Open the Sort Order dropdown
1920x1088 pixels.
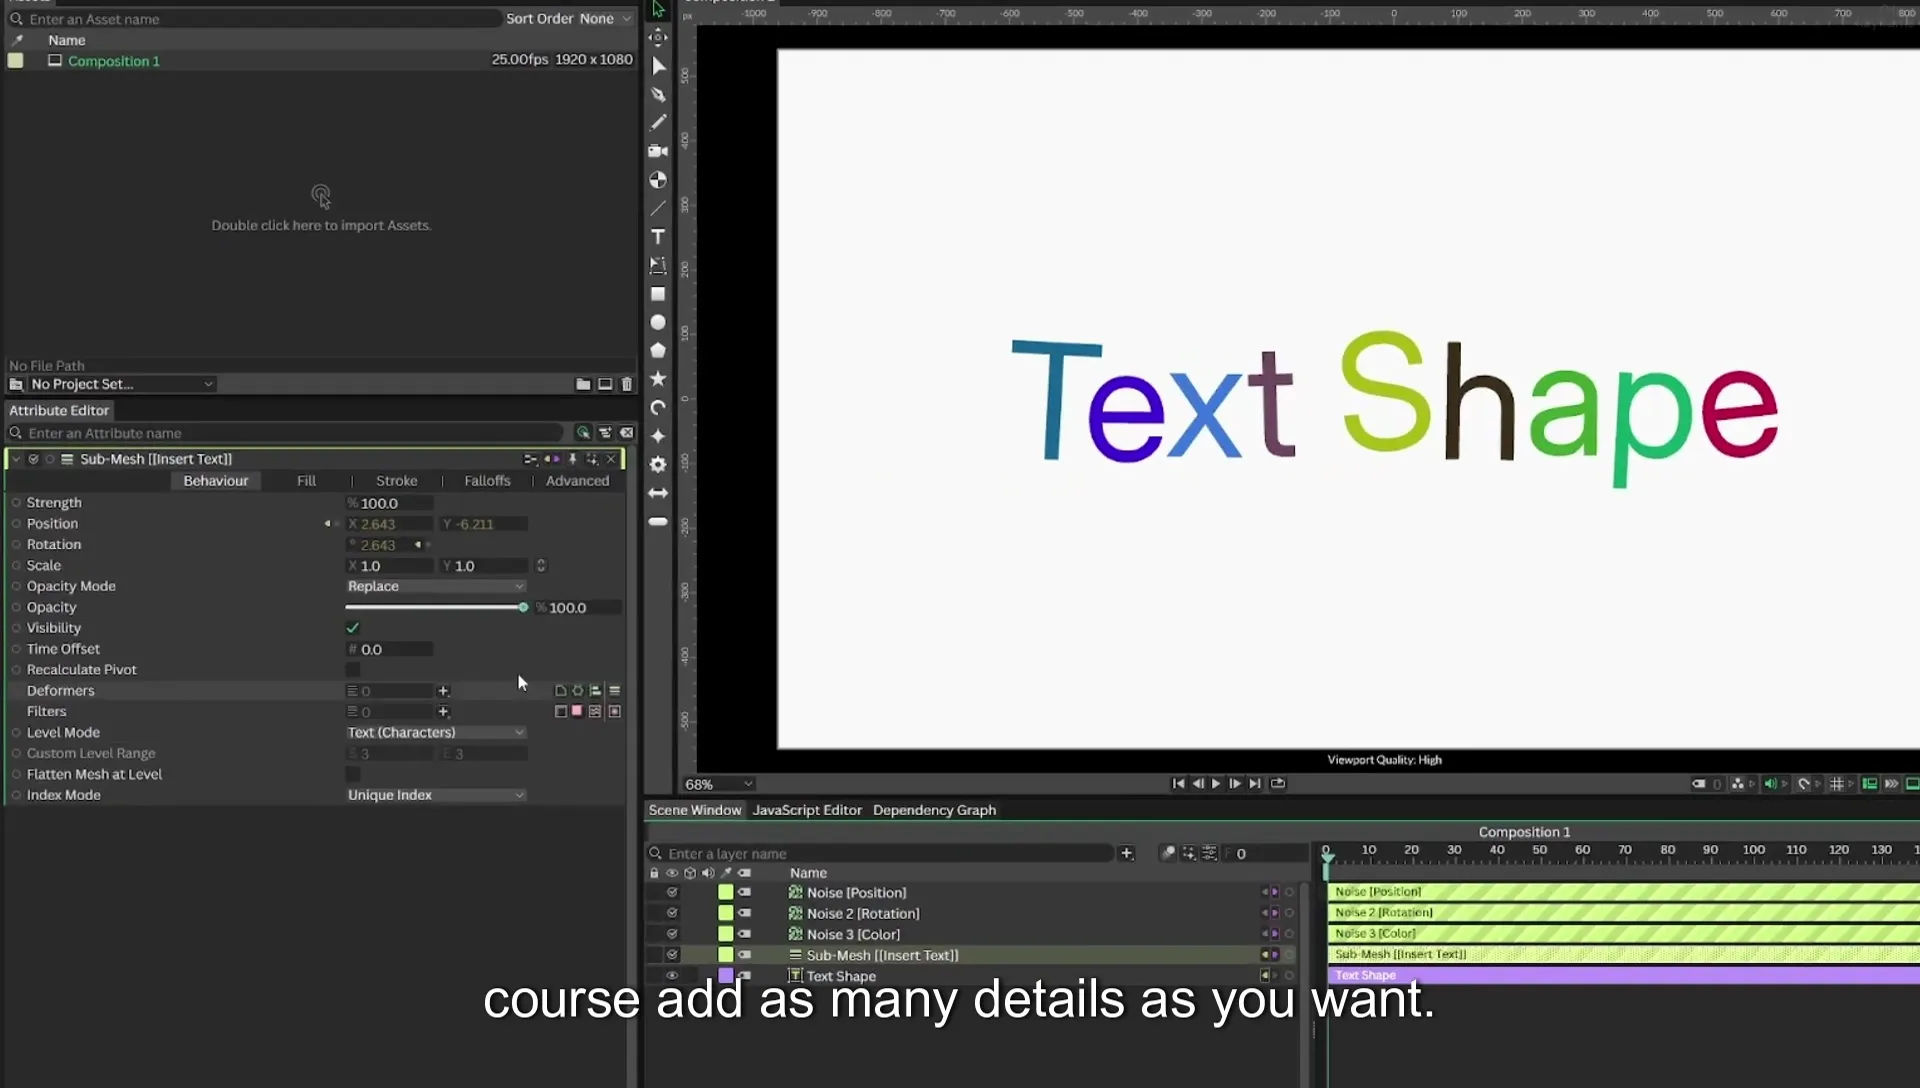point(605,19)
